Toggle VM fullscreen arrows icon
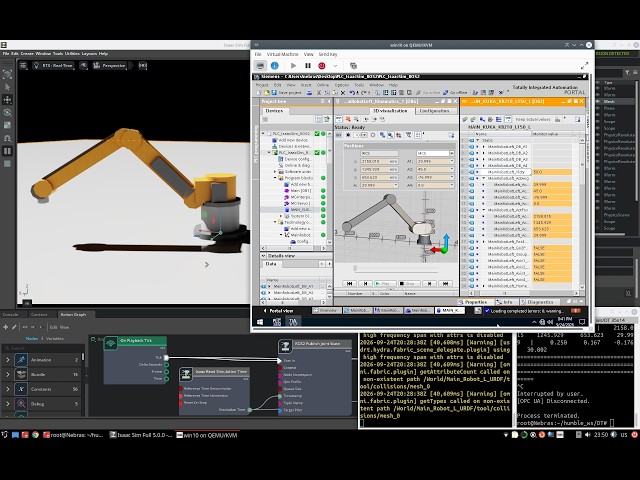Screen dimensions: 640x480 coord(584,66)
